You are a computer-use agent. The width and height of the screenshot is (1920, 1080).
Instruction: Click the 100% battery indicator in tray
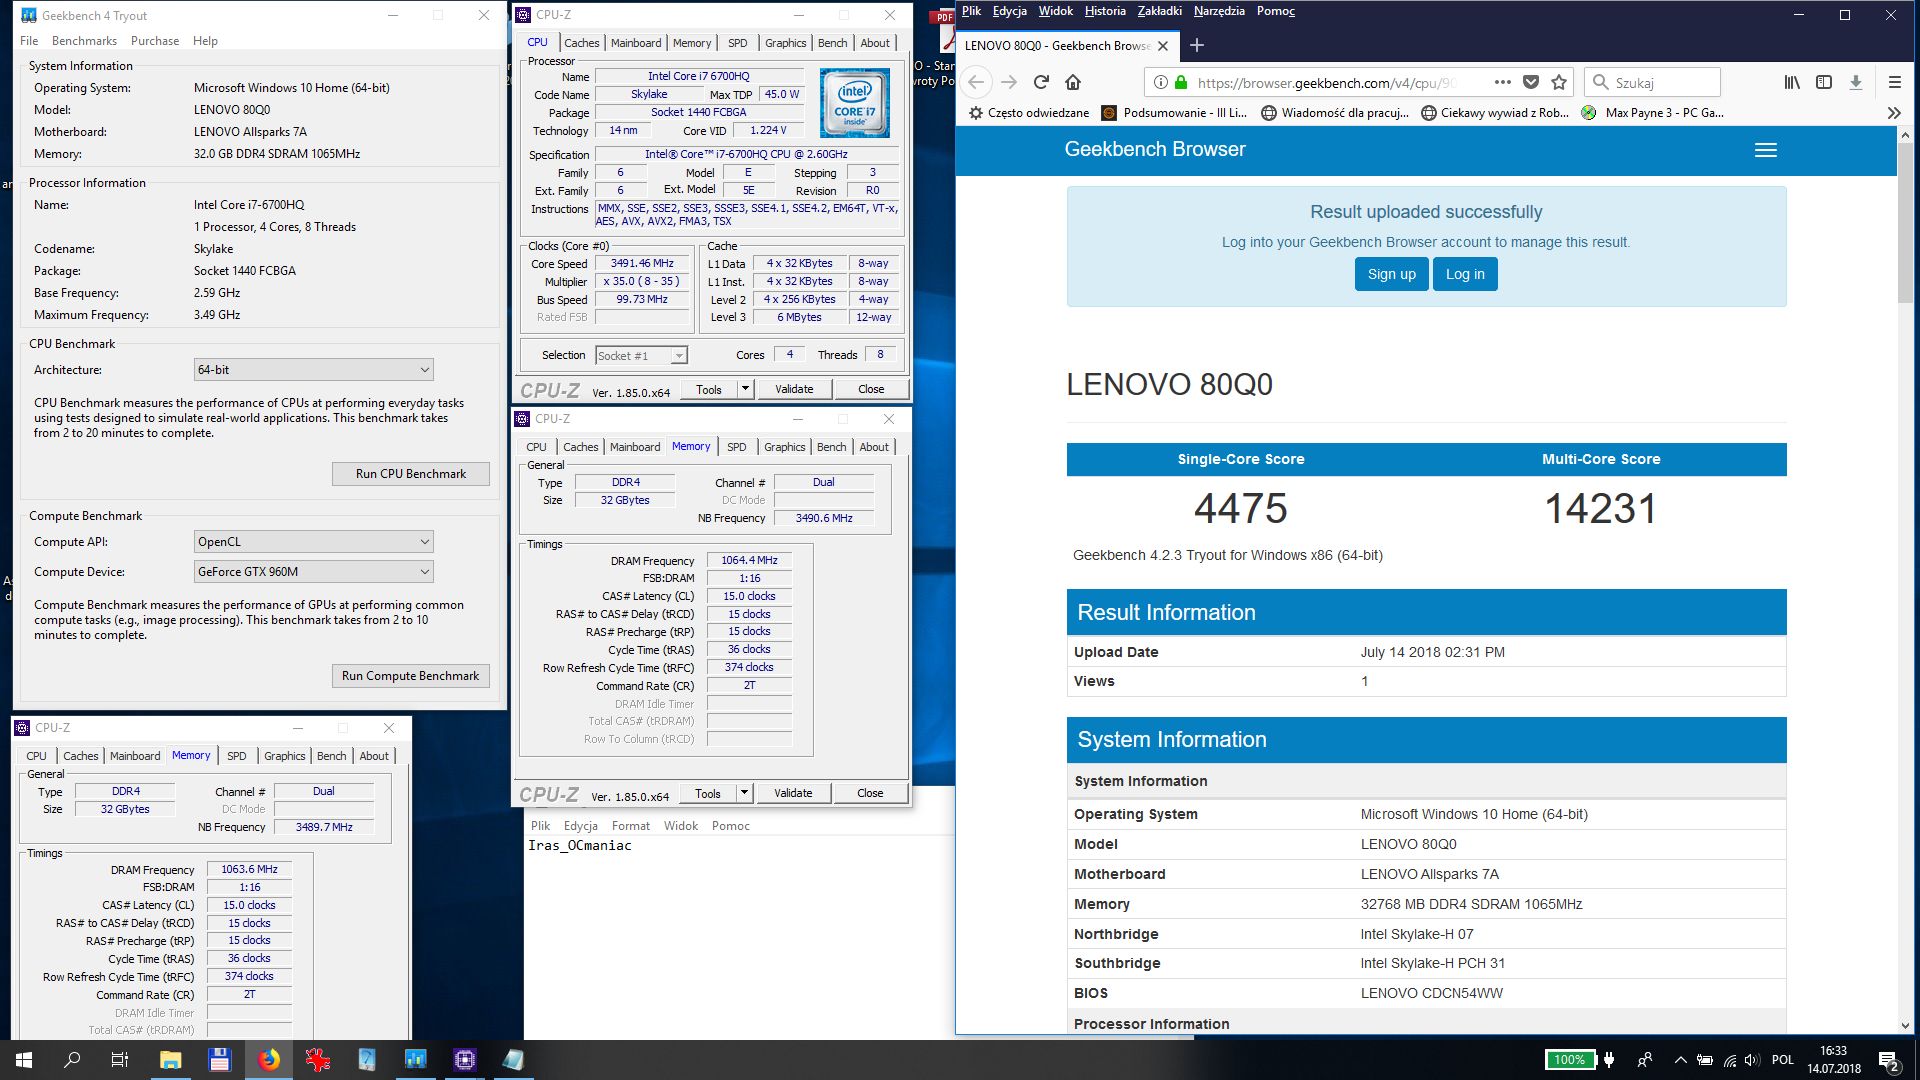pyautogui.click(x=1569, y=1060)
